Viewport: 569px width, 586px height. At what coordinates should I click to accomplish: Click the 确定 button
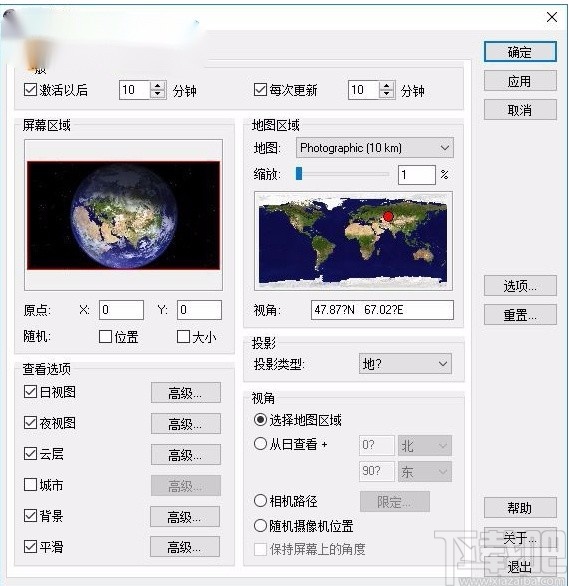coord(520,52)
